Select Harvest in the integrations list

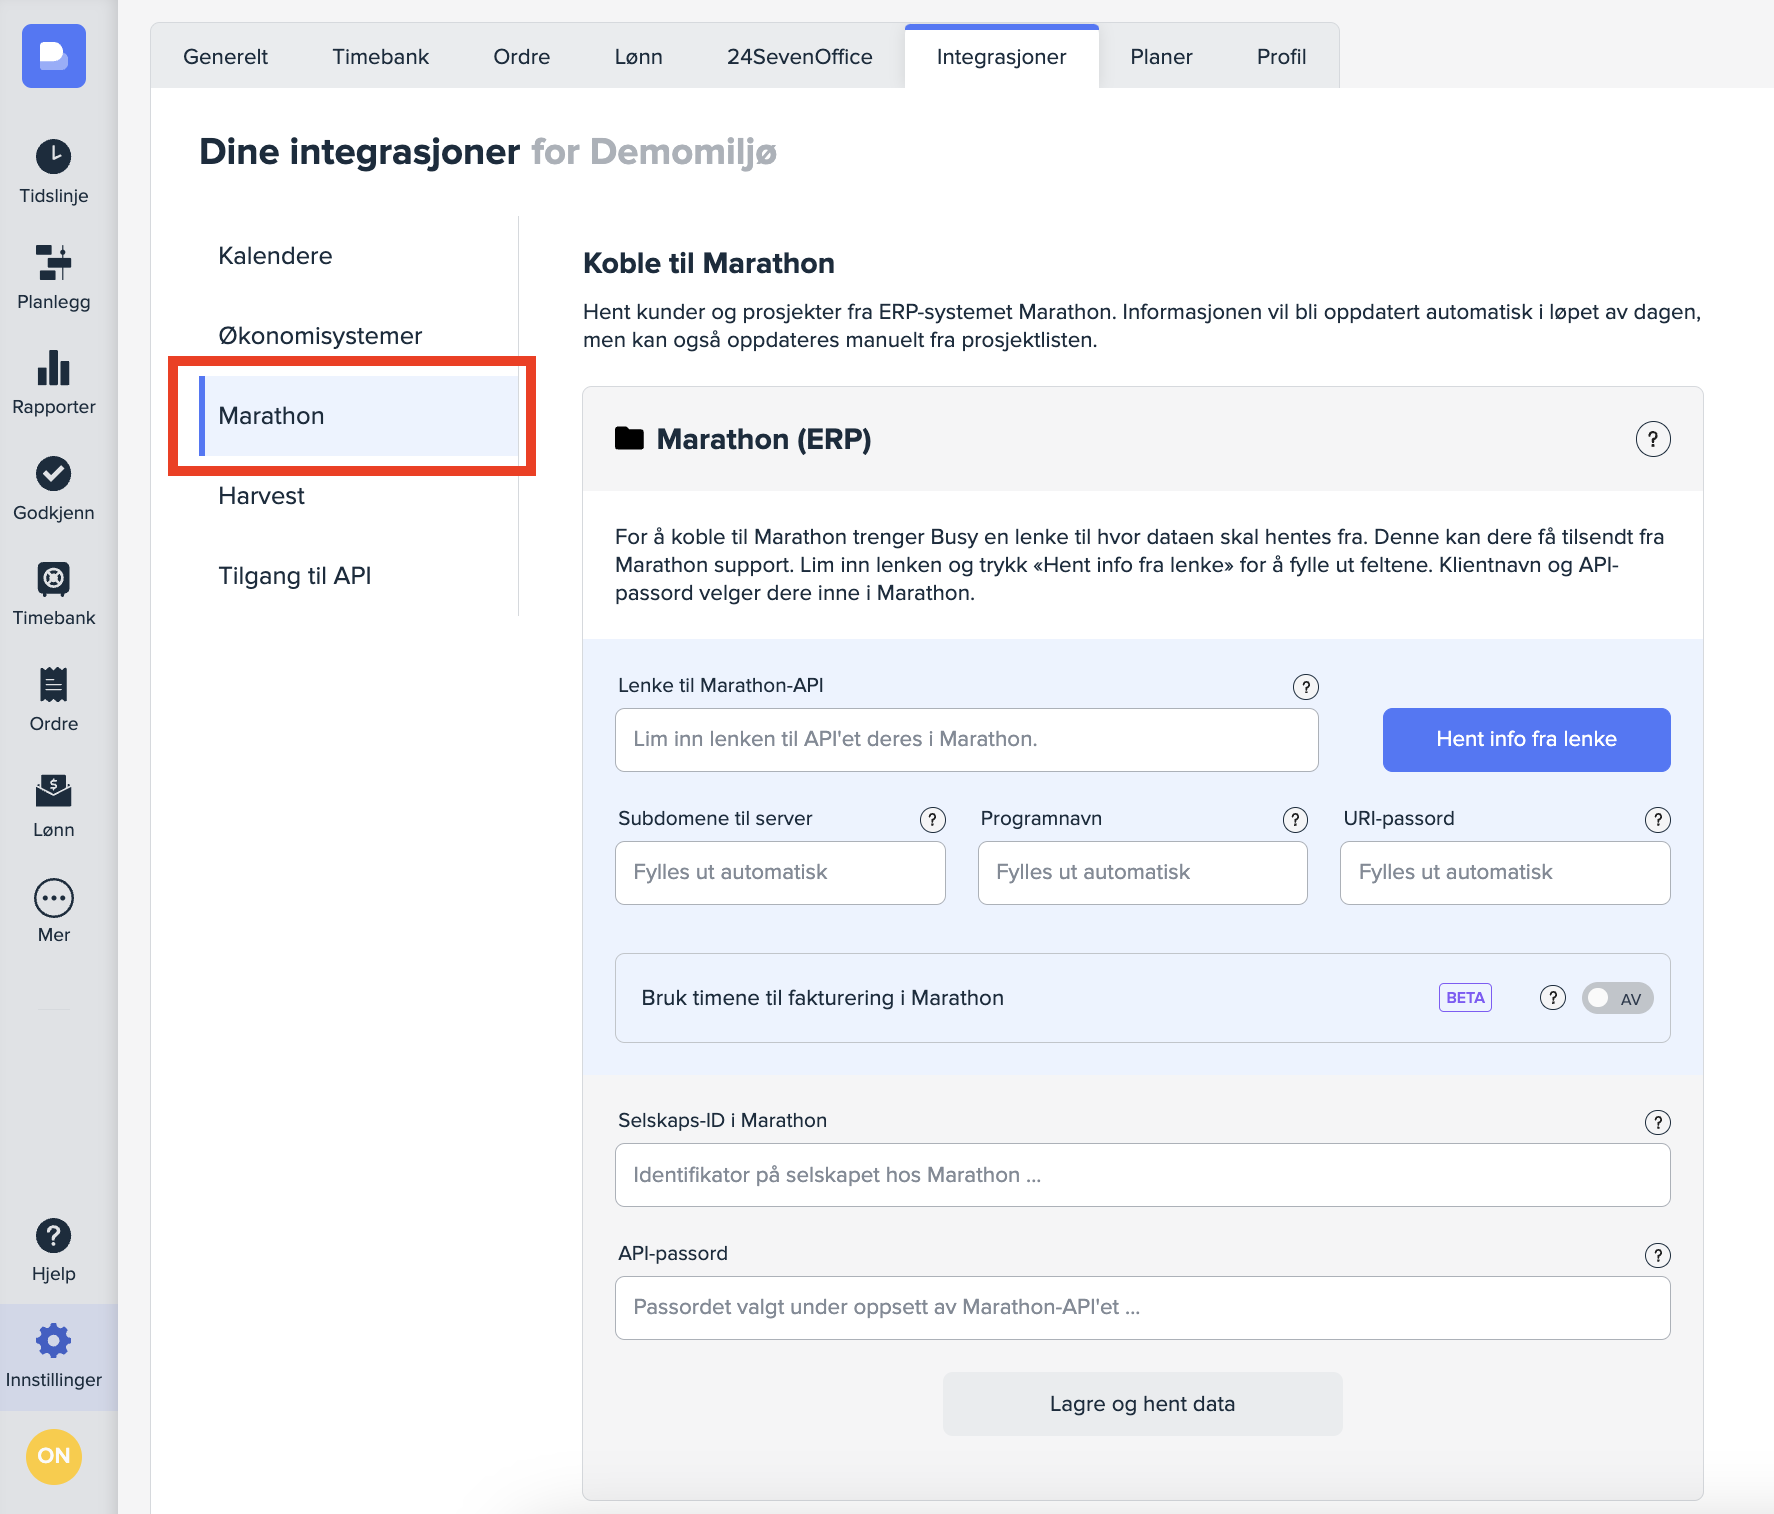262,496
